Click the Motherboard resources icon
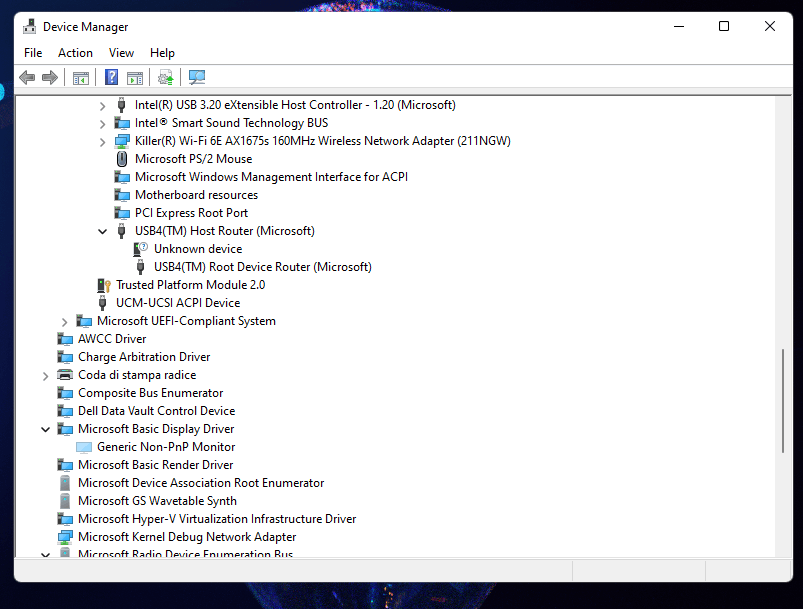The height and width of the screenshot is (613, 807). pyautogui.click(x=122, y=195)
